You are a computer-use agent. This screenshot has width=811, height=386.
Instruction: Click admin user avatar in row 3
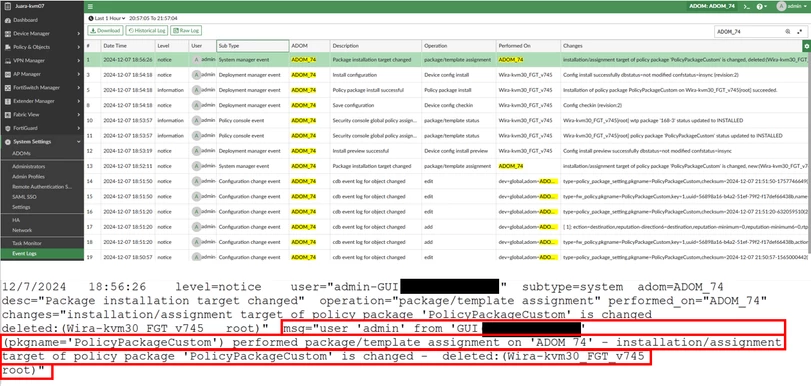[x=196, y=75]
